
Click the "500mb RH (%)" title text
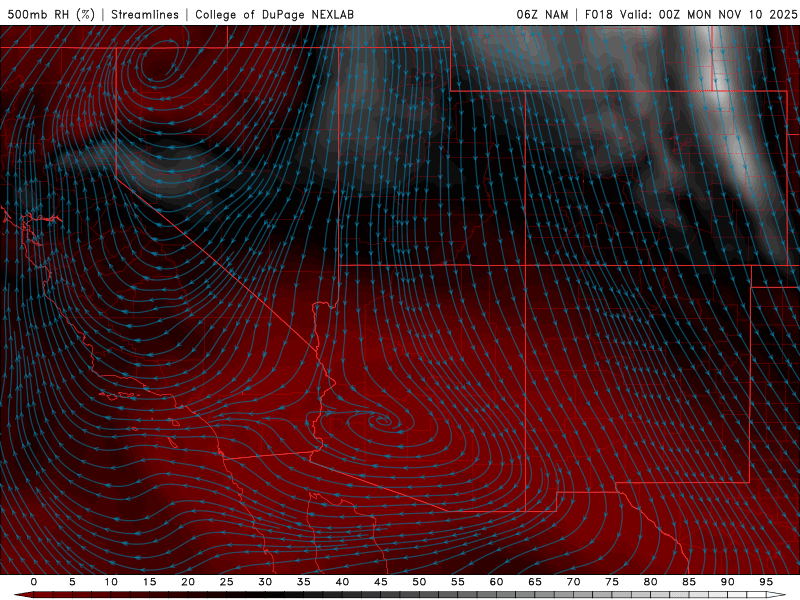pyautogui.click(x=51, y=14)
